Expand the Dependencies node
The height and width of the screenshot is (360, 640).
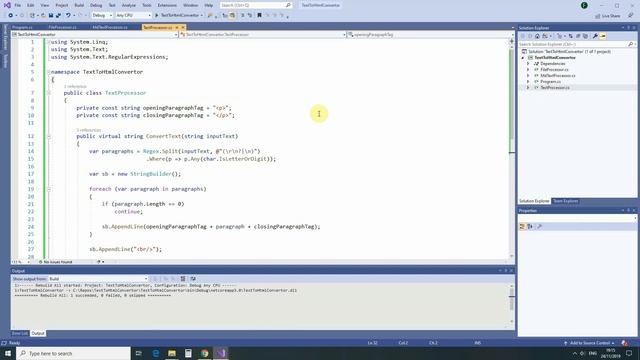[528, 64]
